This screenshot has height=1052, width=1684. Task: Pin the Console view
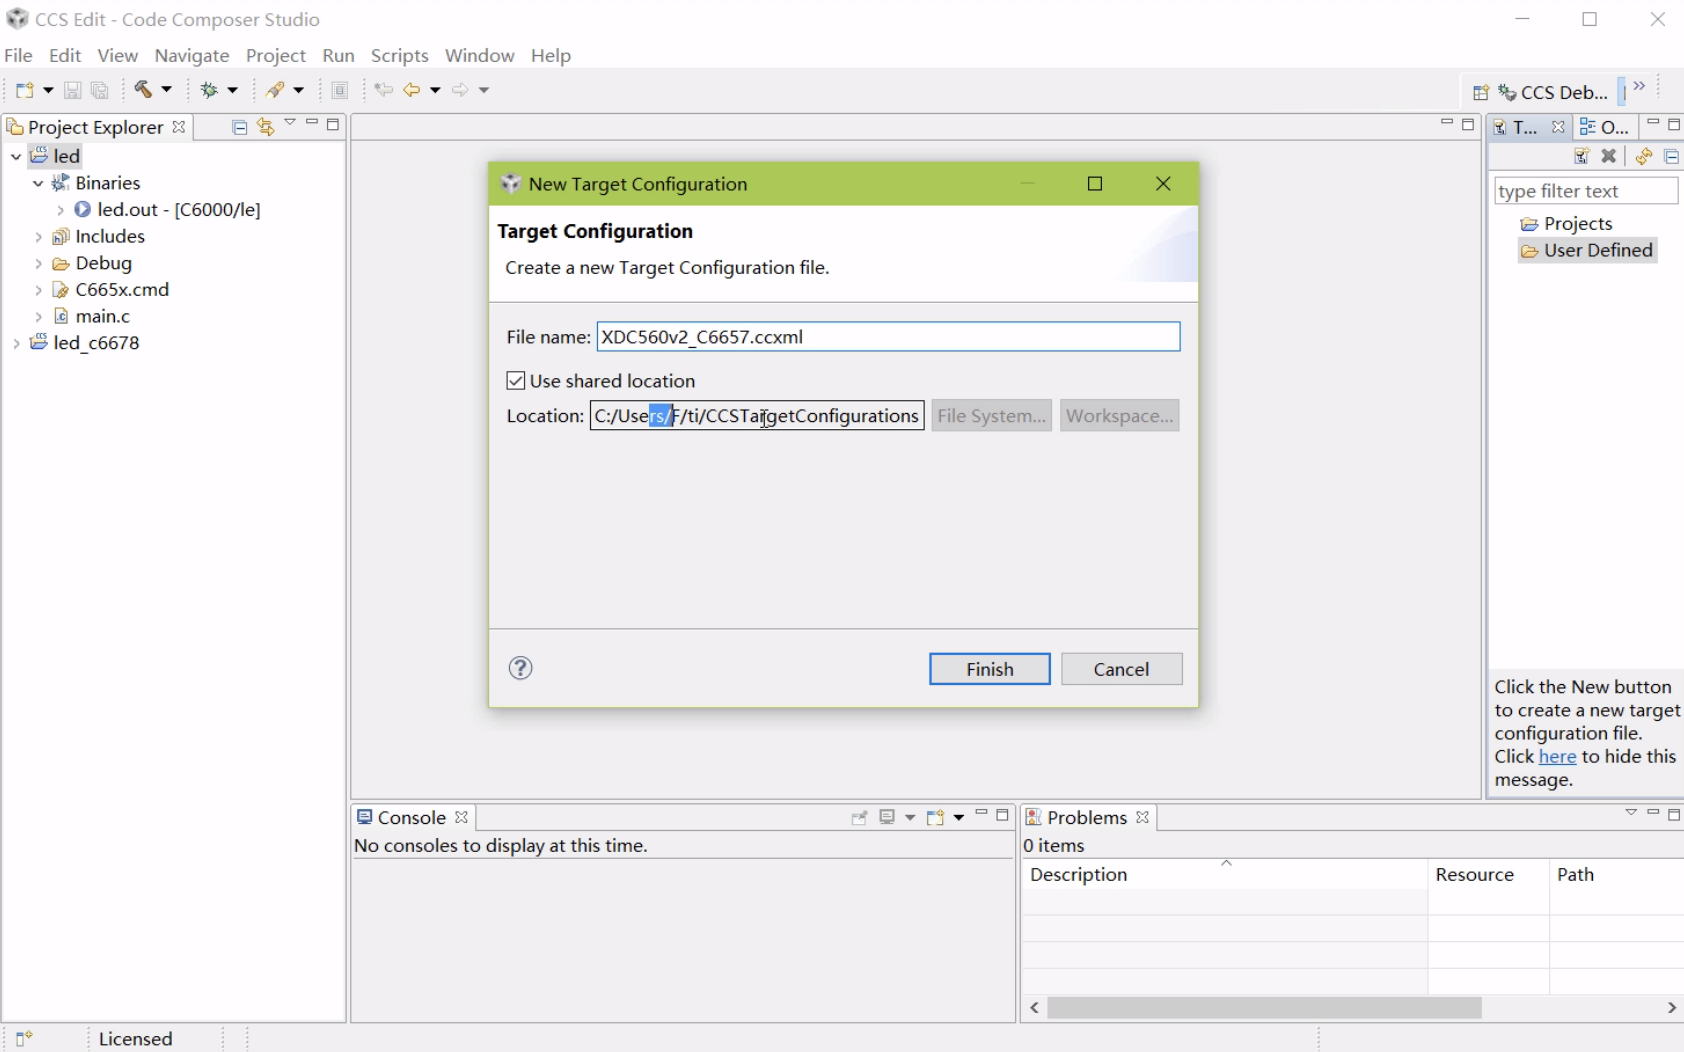[860, 818]
